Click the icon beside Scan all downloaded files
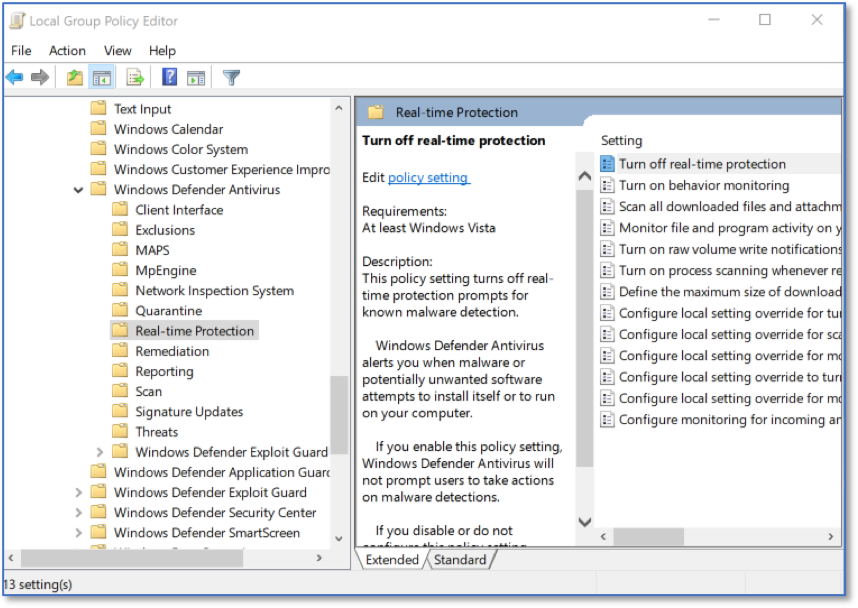 (x=607, y=207)
